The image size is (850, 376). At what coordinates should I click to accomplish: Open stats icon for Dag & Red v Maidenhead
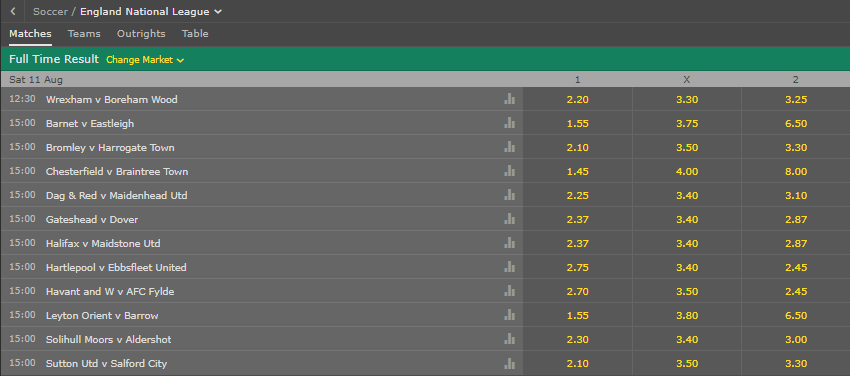click(x=510, y=195)
